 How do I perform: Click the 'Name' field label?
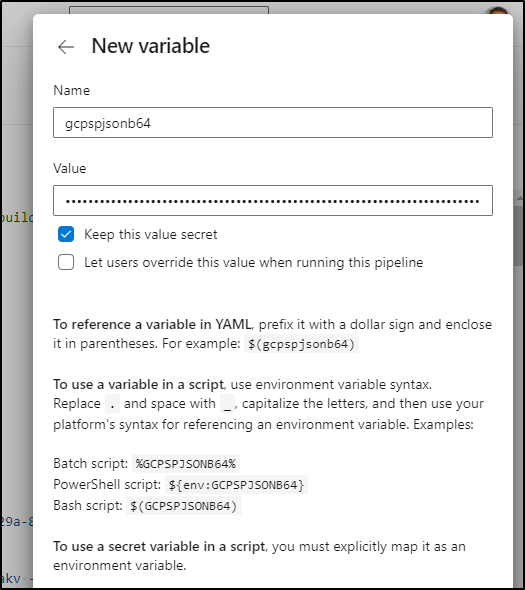pos(72,90)
